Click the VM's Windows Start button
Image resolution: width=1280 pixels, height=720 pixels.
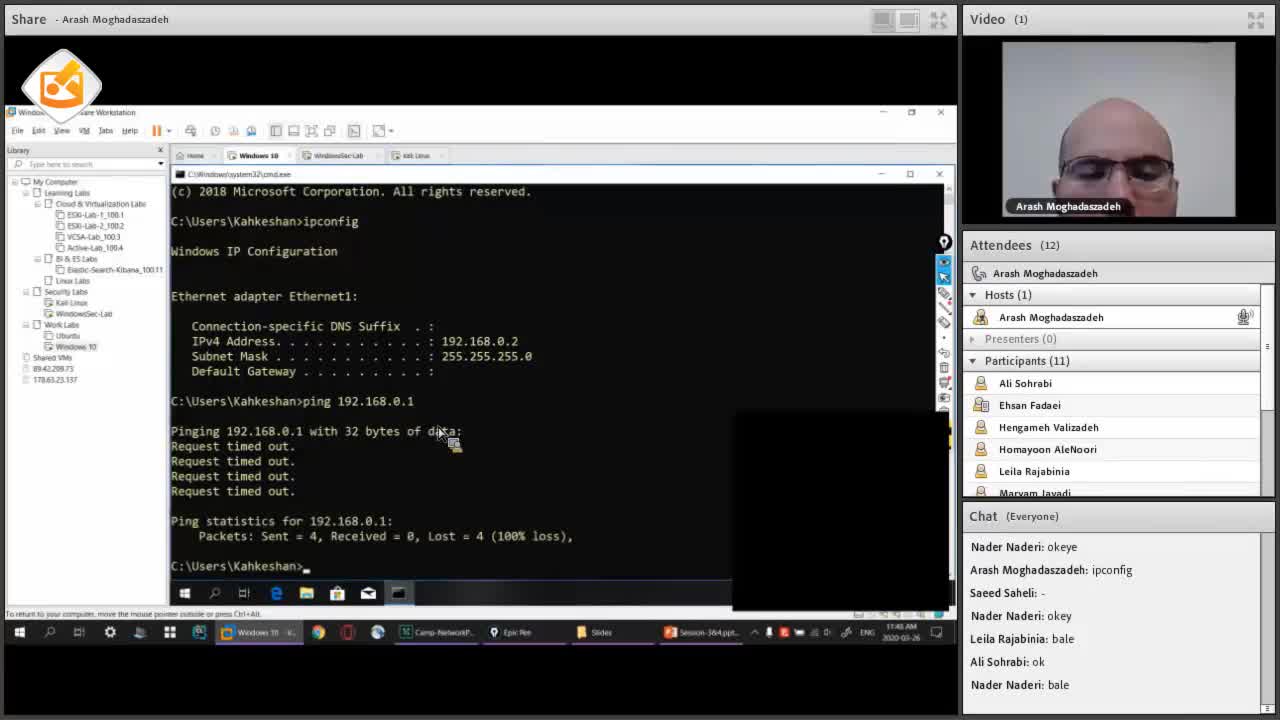coord(184,593)
